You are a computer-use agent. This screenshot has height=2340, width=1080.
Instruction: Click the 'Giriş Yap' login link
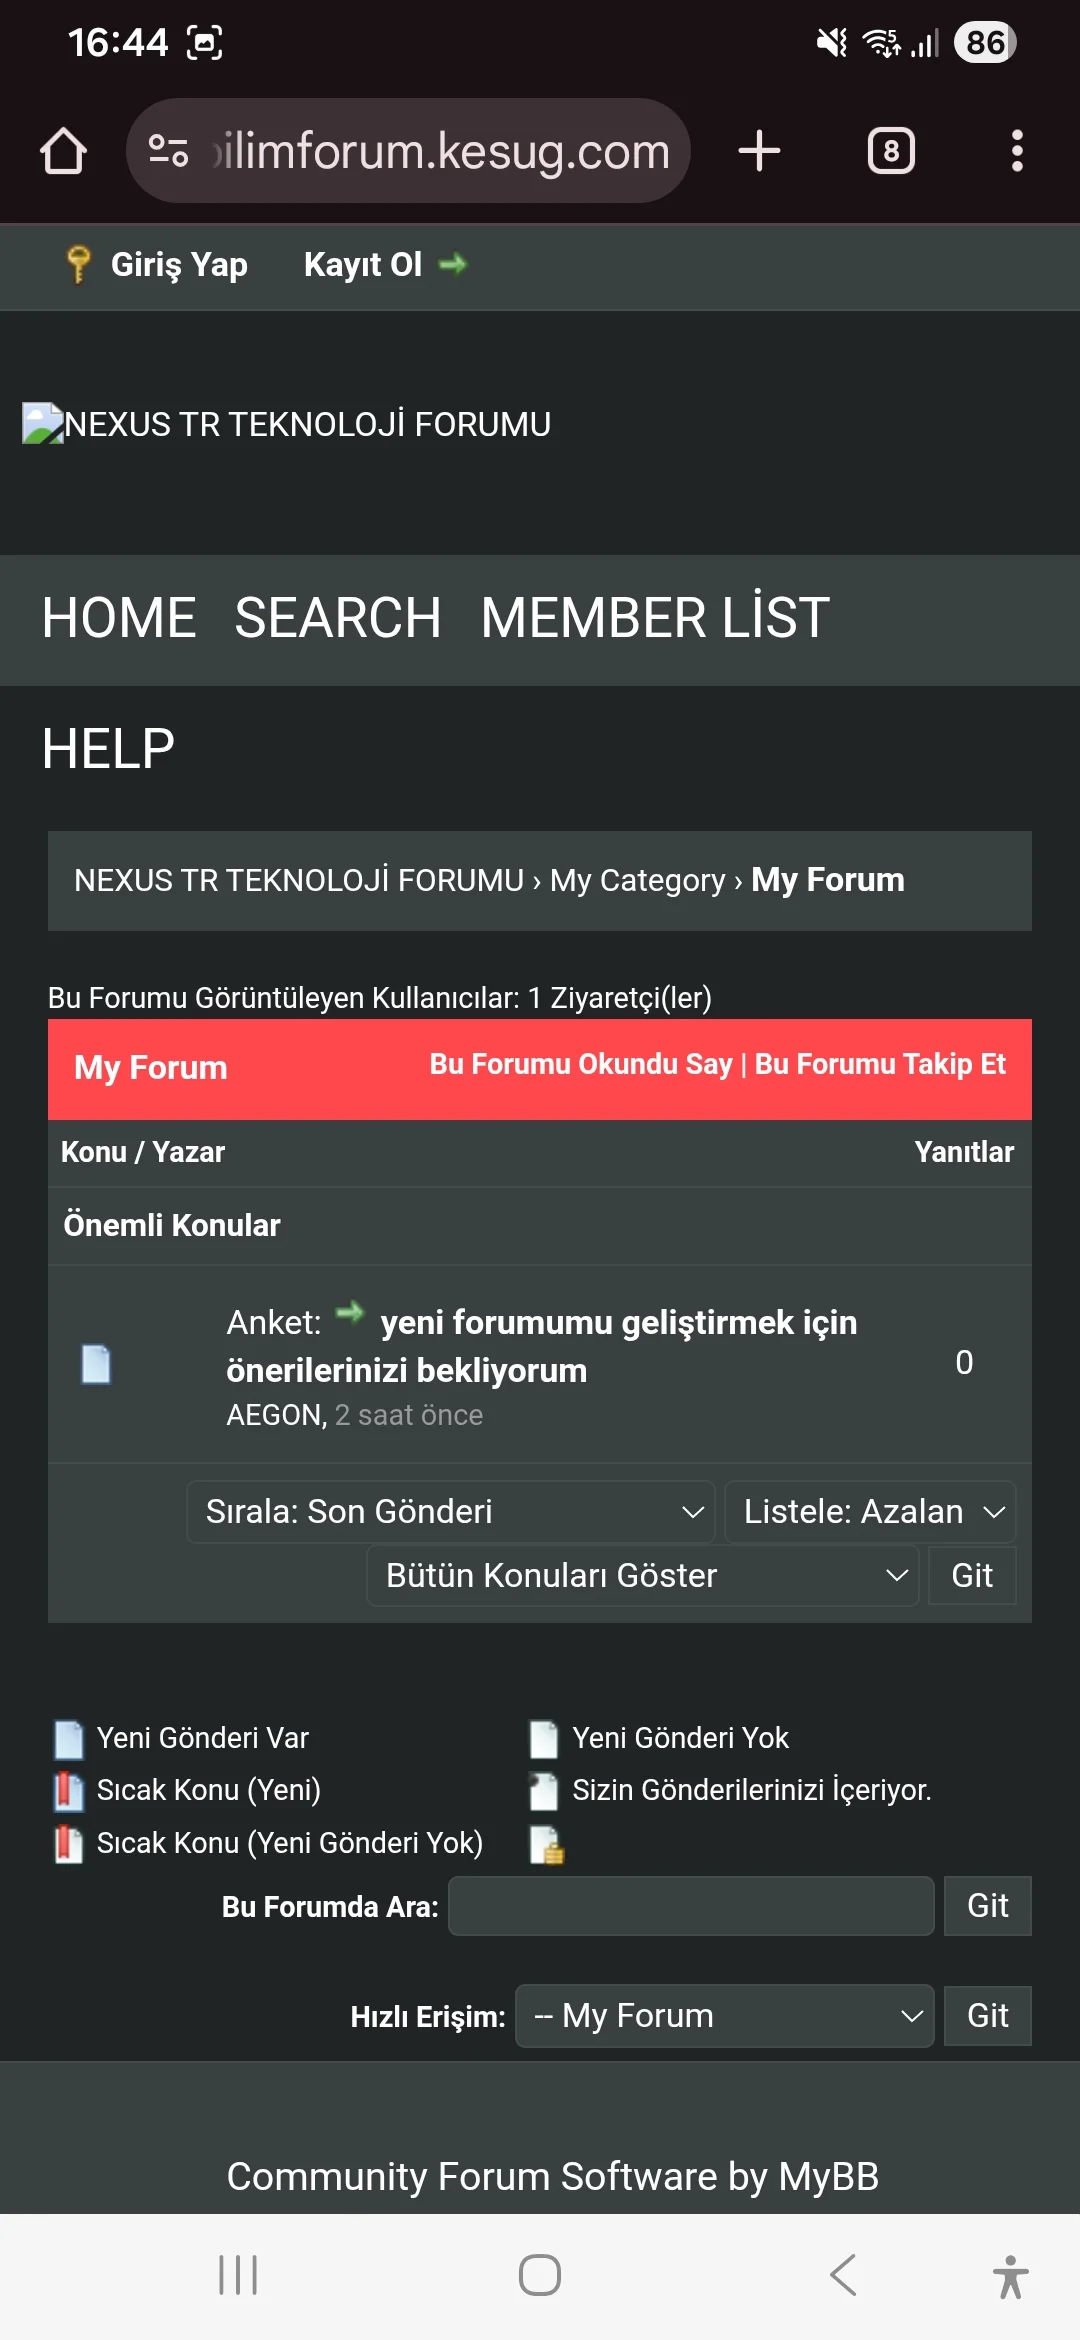tap(178, 265)
